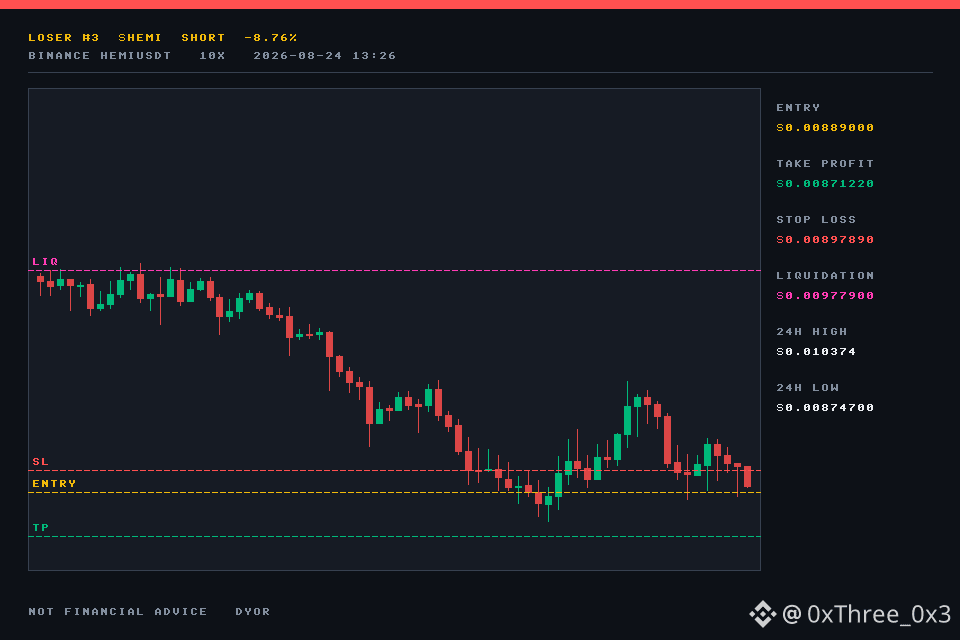Click stop loss value $0.00897890
Viewport: 960px width, 640px height.
tap(825, 239)
